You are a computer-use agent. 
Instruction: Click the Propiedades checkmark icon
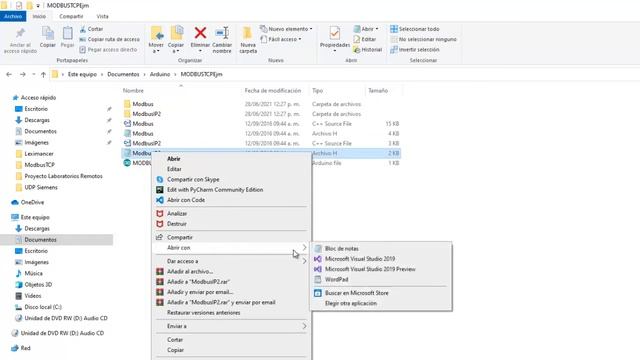pyautogui.click(x=335, y=33)
